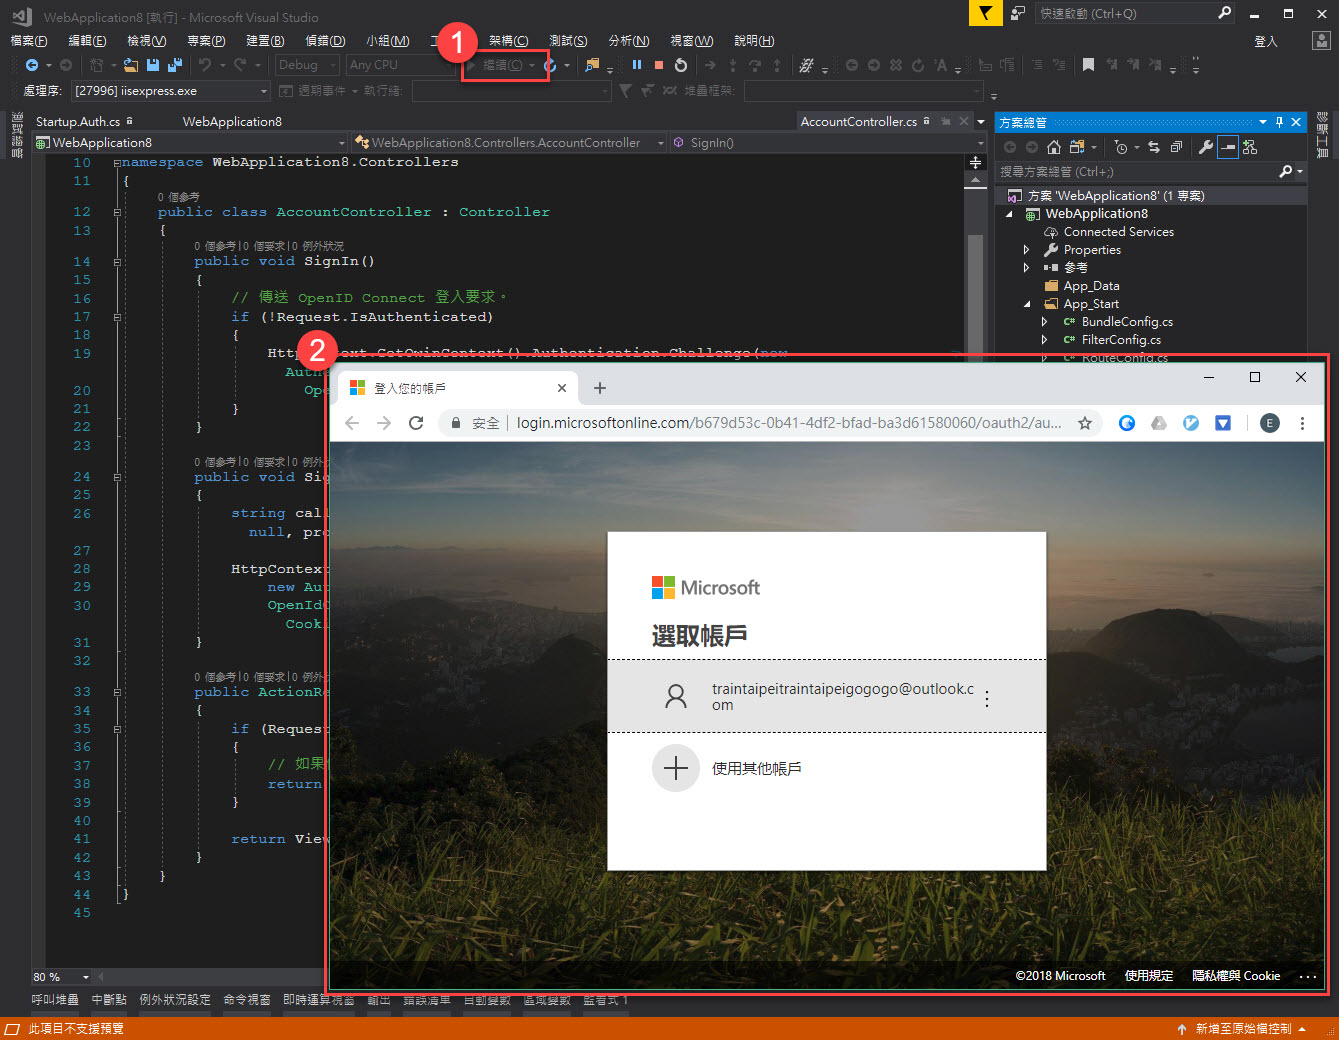Open the WebApplication8 project navigation dropdown
This screenshot has height=1040, width=1339.
click(190, 143)
